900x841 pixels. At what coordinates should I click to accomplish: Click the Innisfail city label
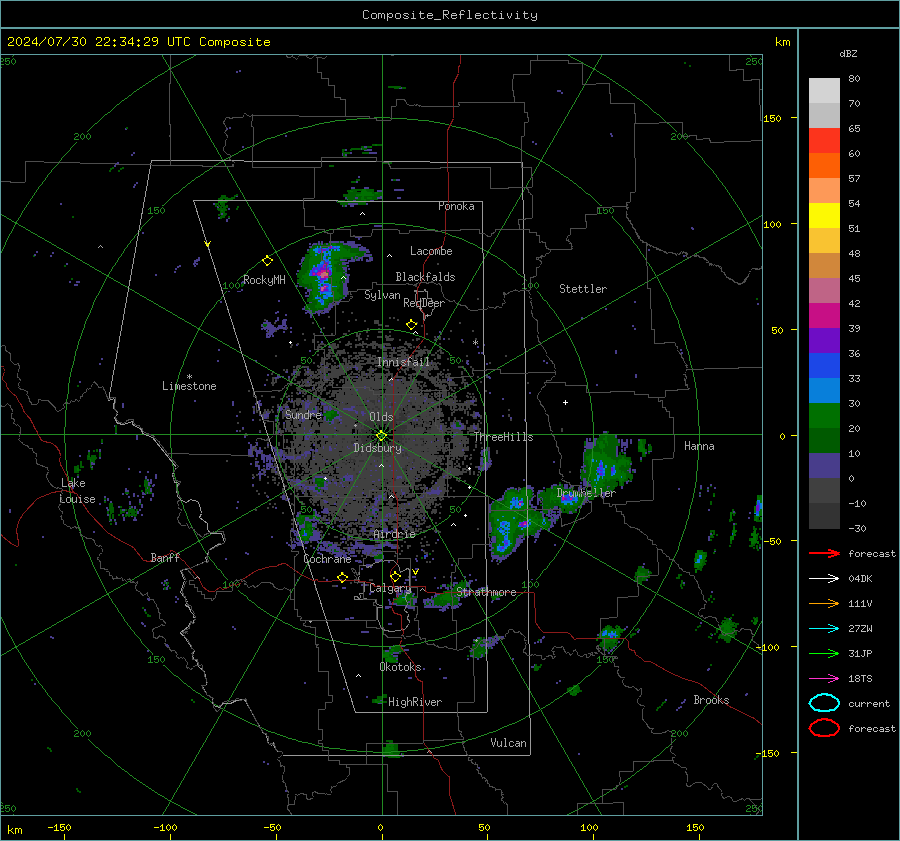pyautogui.click(x=403, y=362)
